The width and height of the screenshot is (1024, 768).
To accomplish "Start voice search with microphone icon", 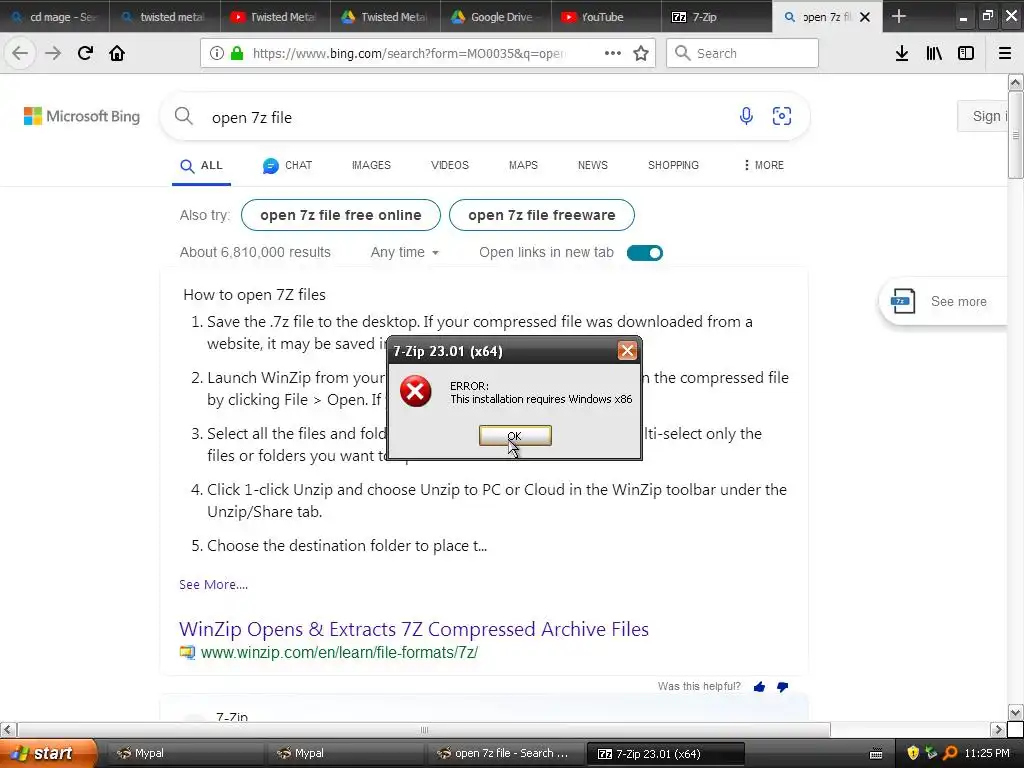I will pyautogui.click(x=746, y=116).
